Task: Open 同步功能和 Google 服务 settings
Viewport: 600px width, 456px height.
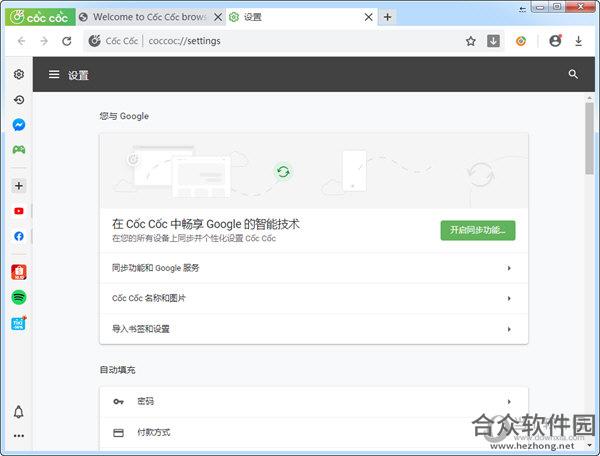Action: 314,268
